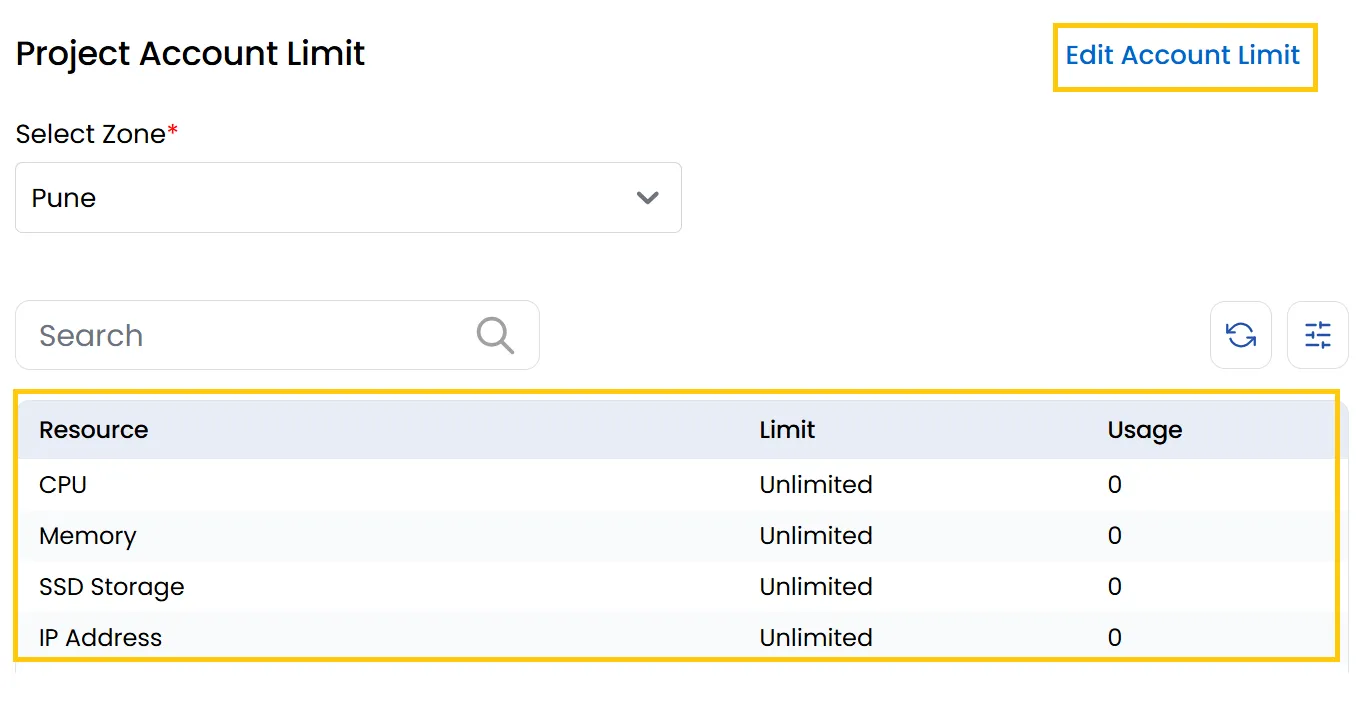Open the Edit Account Limit link
The image size is (1364, 704).
[x=1183, y=55]
